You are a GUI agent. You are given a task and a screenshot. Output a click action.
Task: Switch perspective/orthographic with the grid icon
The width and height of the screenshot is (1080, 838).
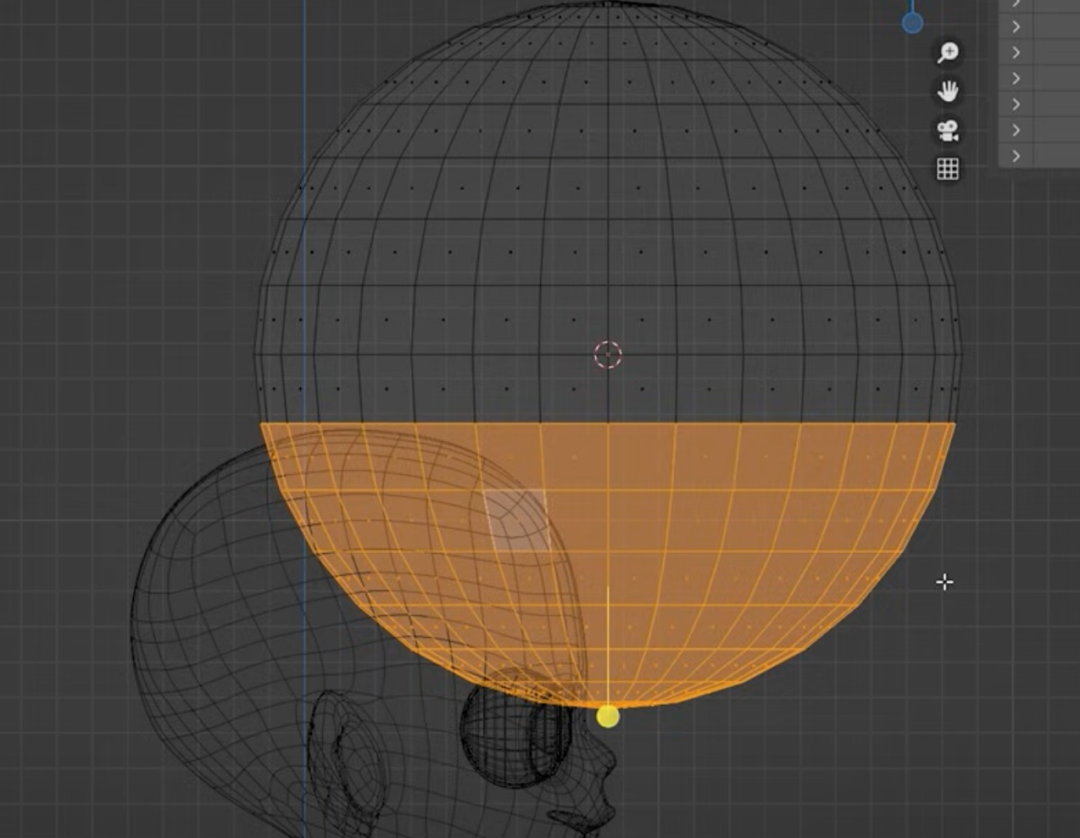click(948, 169)
